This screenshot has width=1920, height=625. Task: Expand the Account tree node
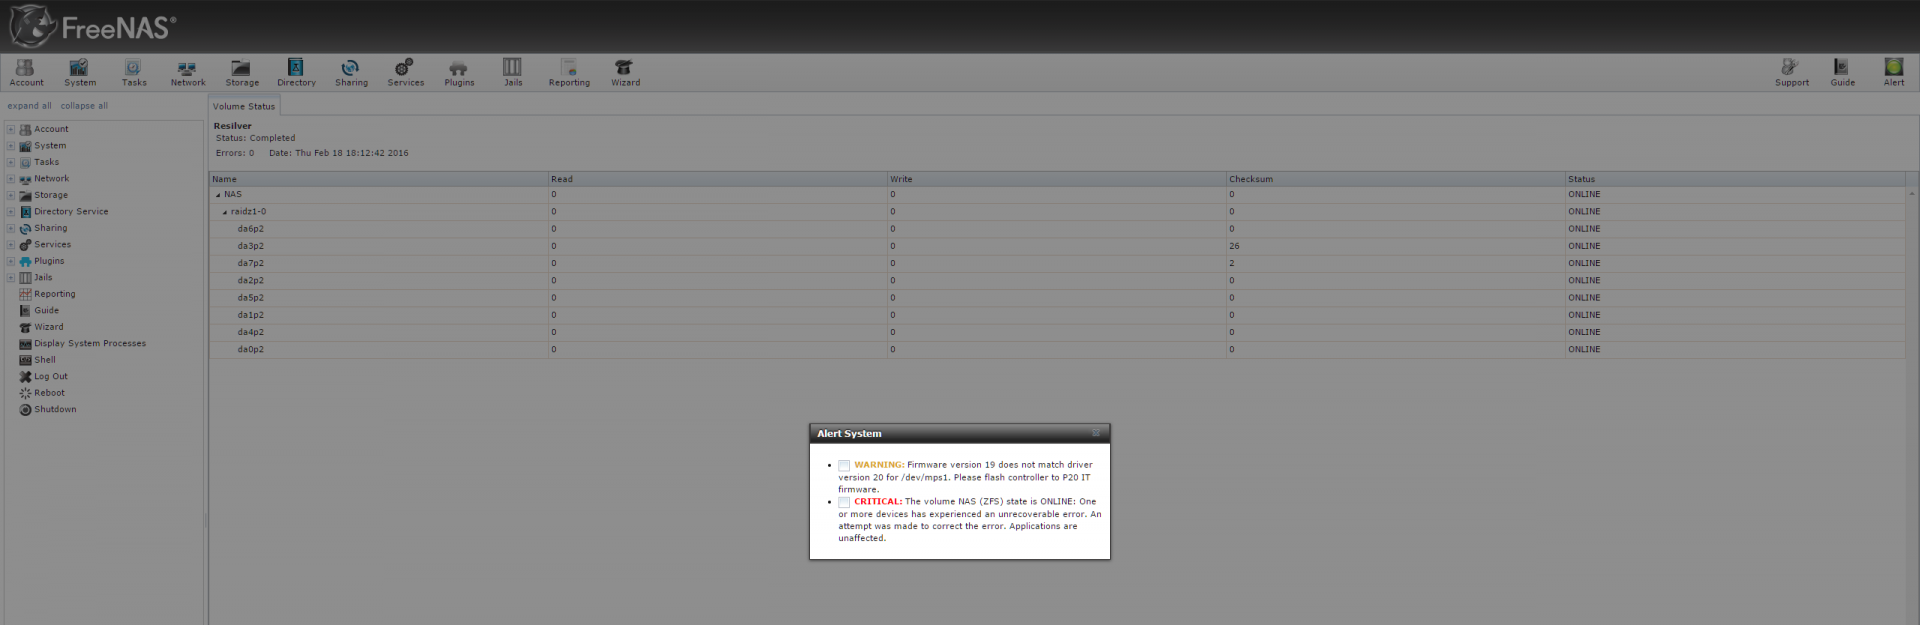click(11, 129)
